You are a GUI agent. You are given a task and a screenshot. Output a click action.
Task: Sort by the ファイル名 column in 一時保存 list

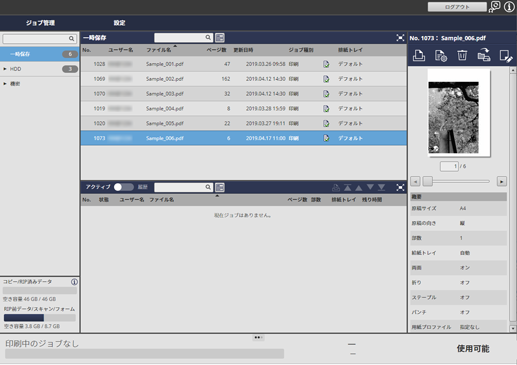(159, 50)
